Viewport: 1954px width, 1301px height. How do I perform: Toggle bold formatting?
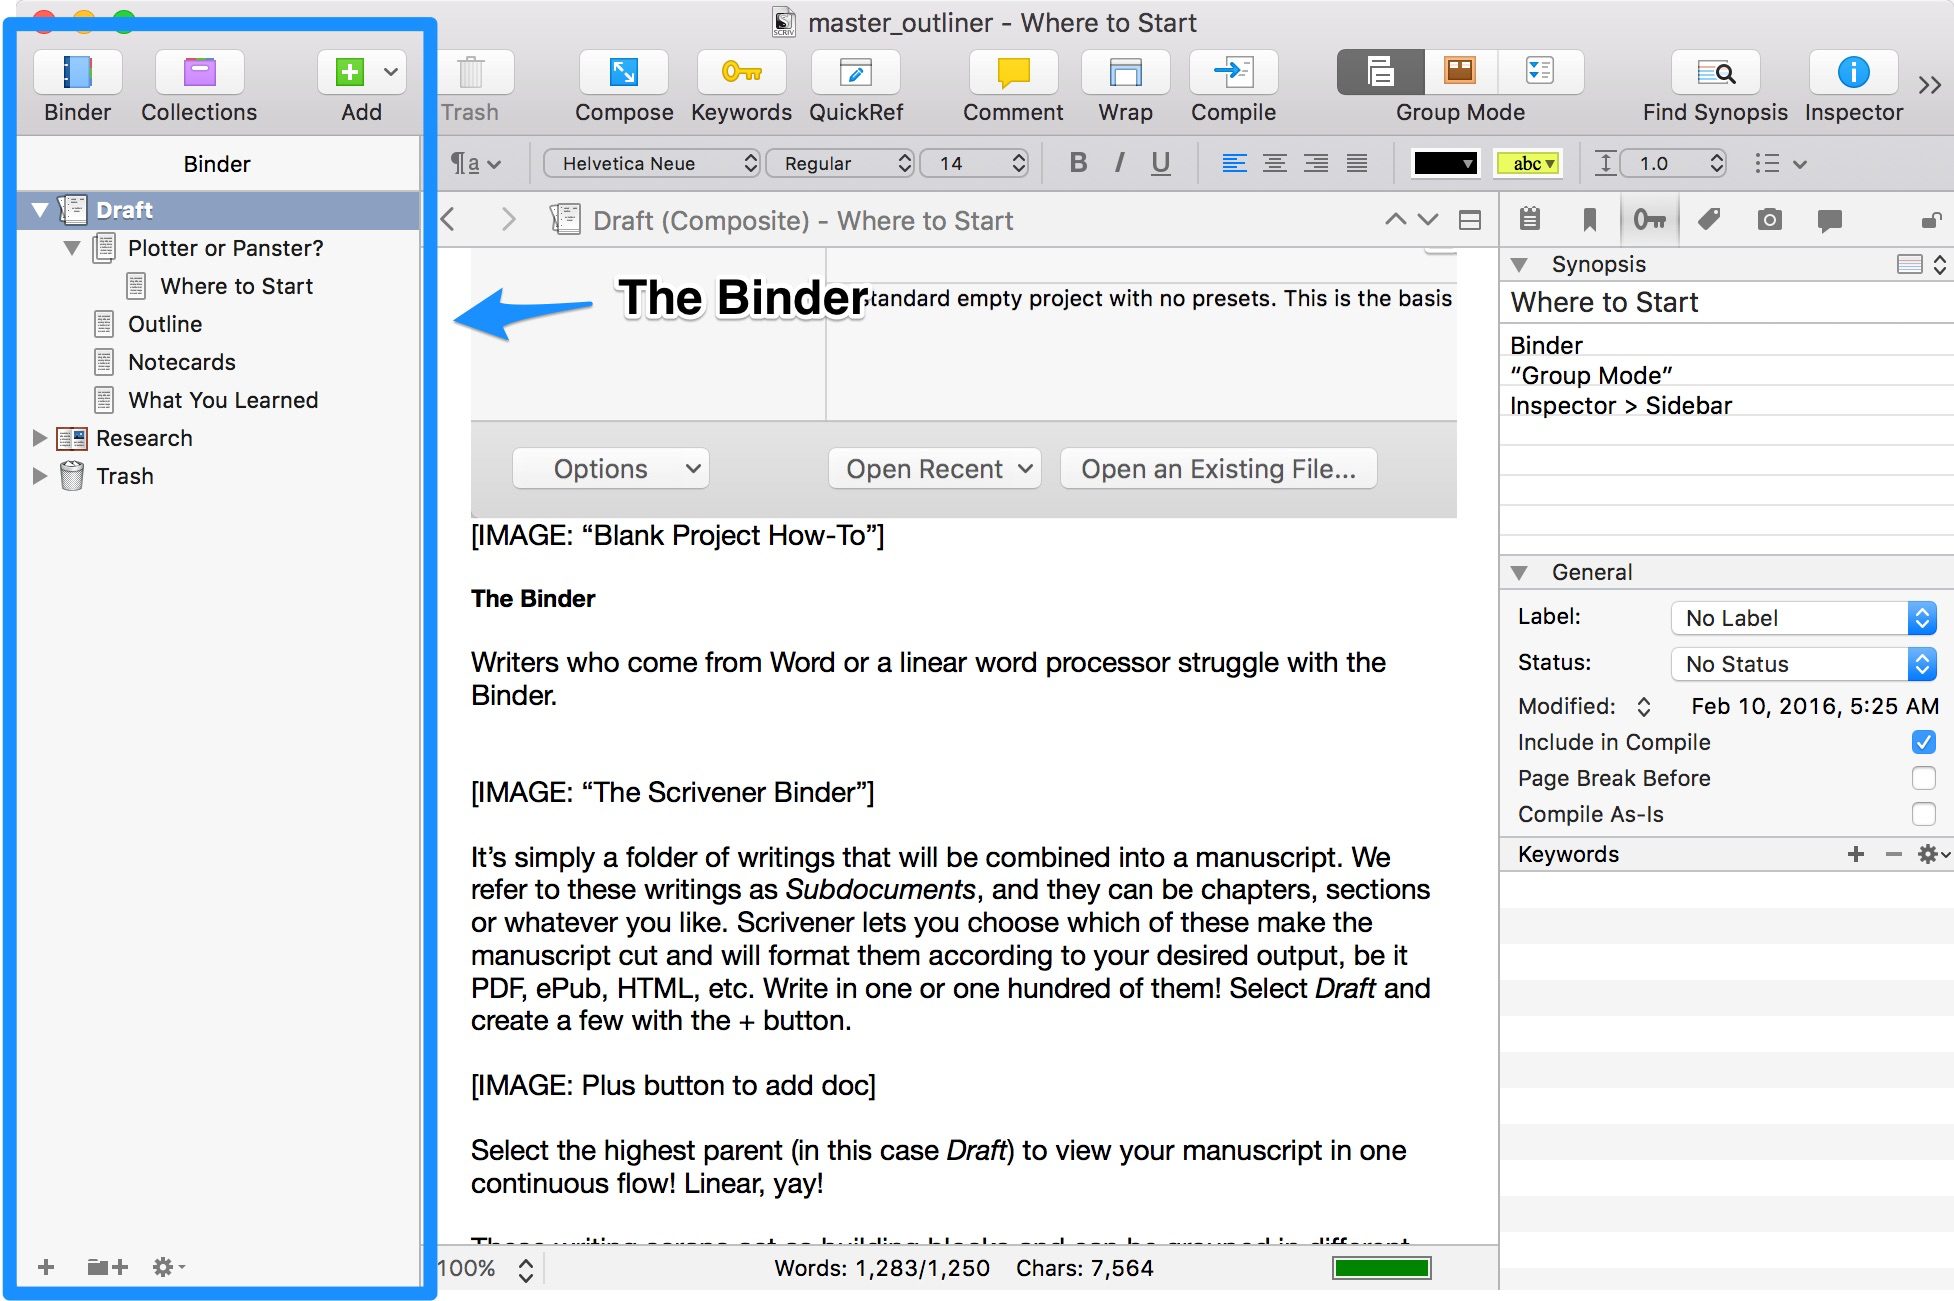click(1078, 163)
